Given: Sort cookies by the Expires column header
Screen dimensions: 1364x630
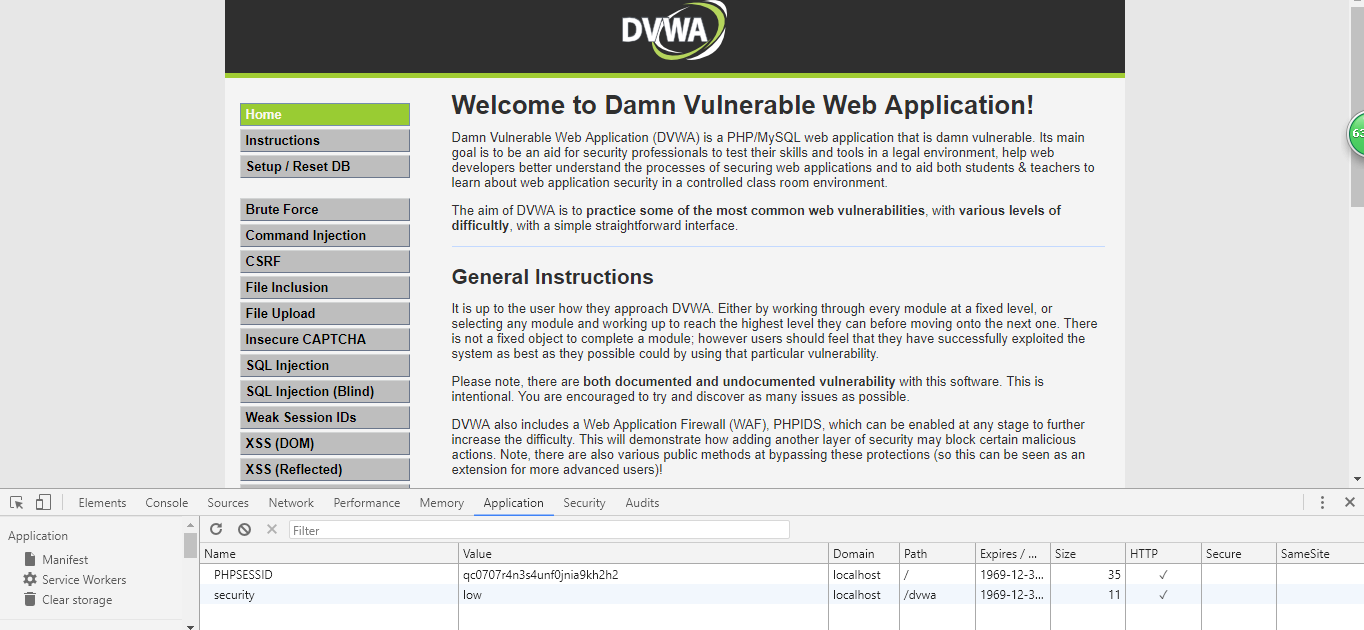Looking at the screenshot, I should 1013,553.
